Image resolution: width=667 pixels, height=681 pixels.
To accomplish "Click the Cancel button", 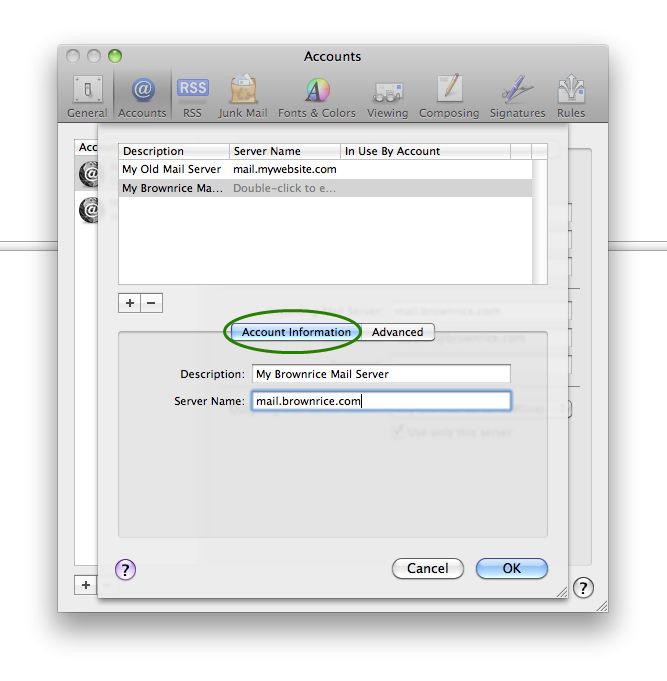I will point(428,569).
